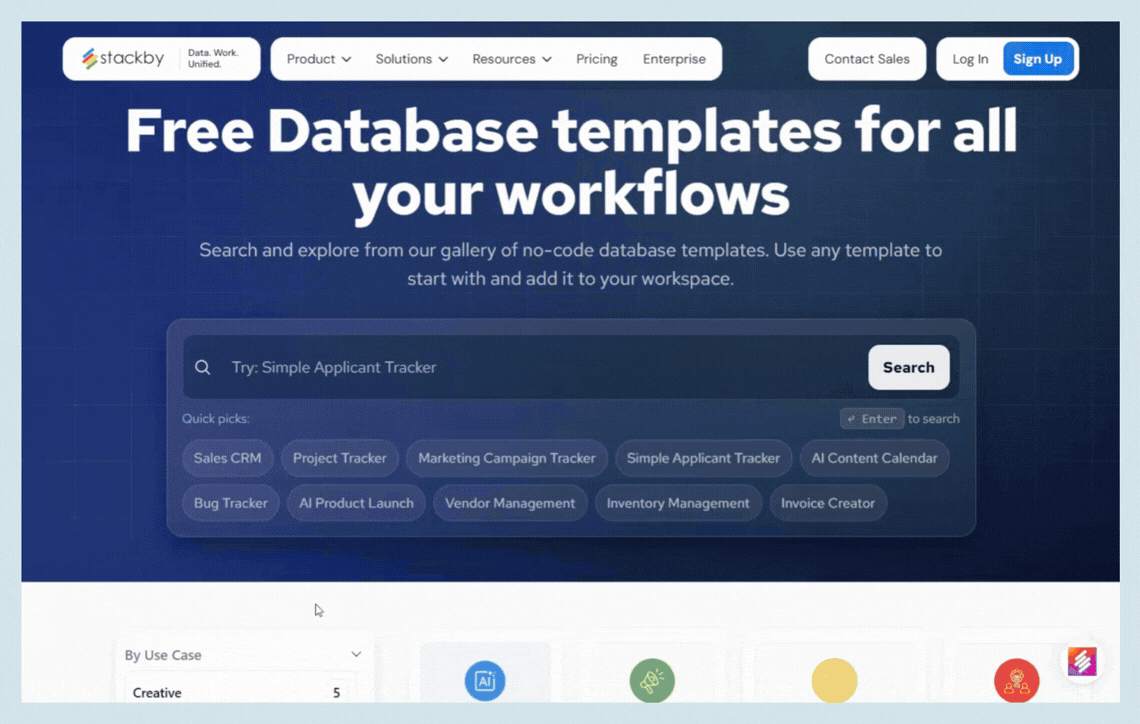Image resolution: width=1140 pixels, height=724 pixels.
Task: Click the yellow circle category icon
Action: 834,681
